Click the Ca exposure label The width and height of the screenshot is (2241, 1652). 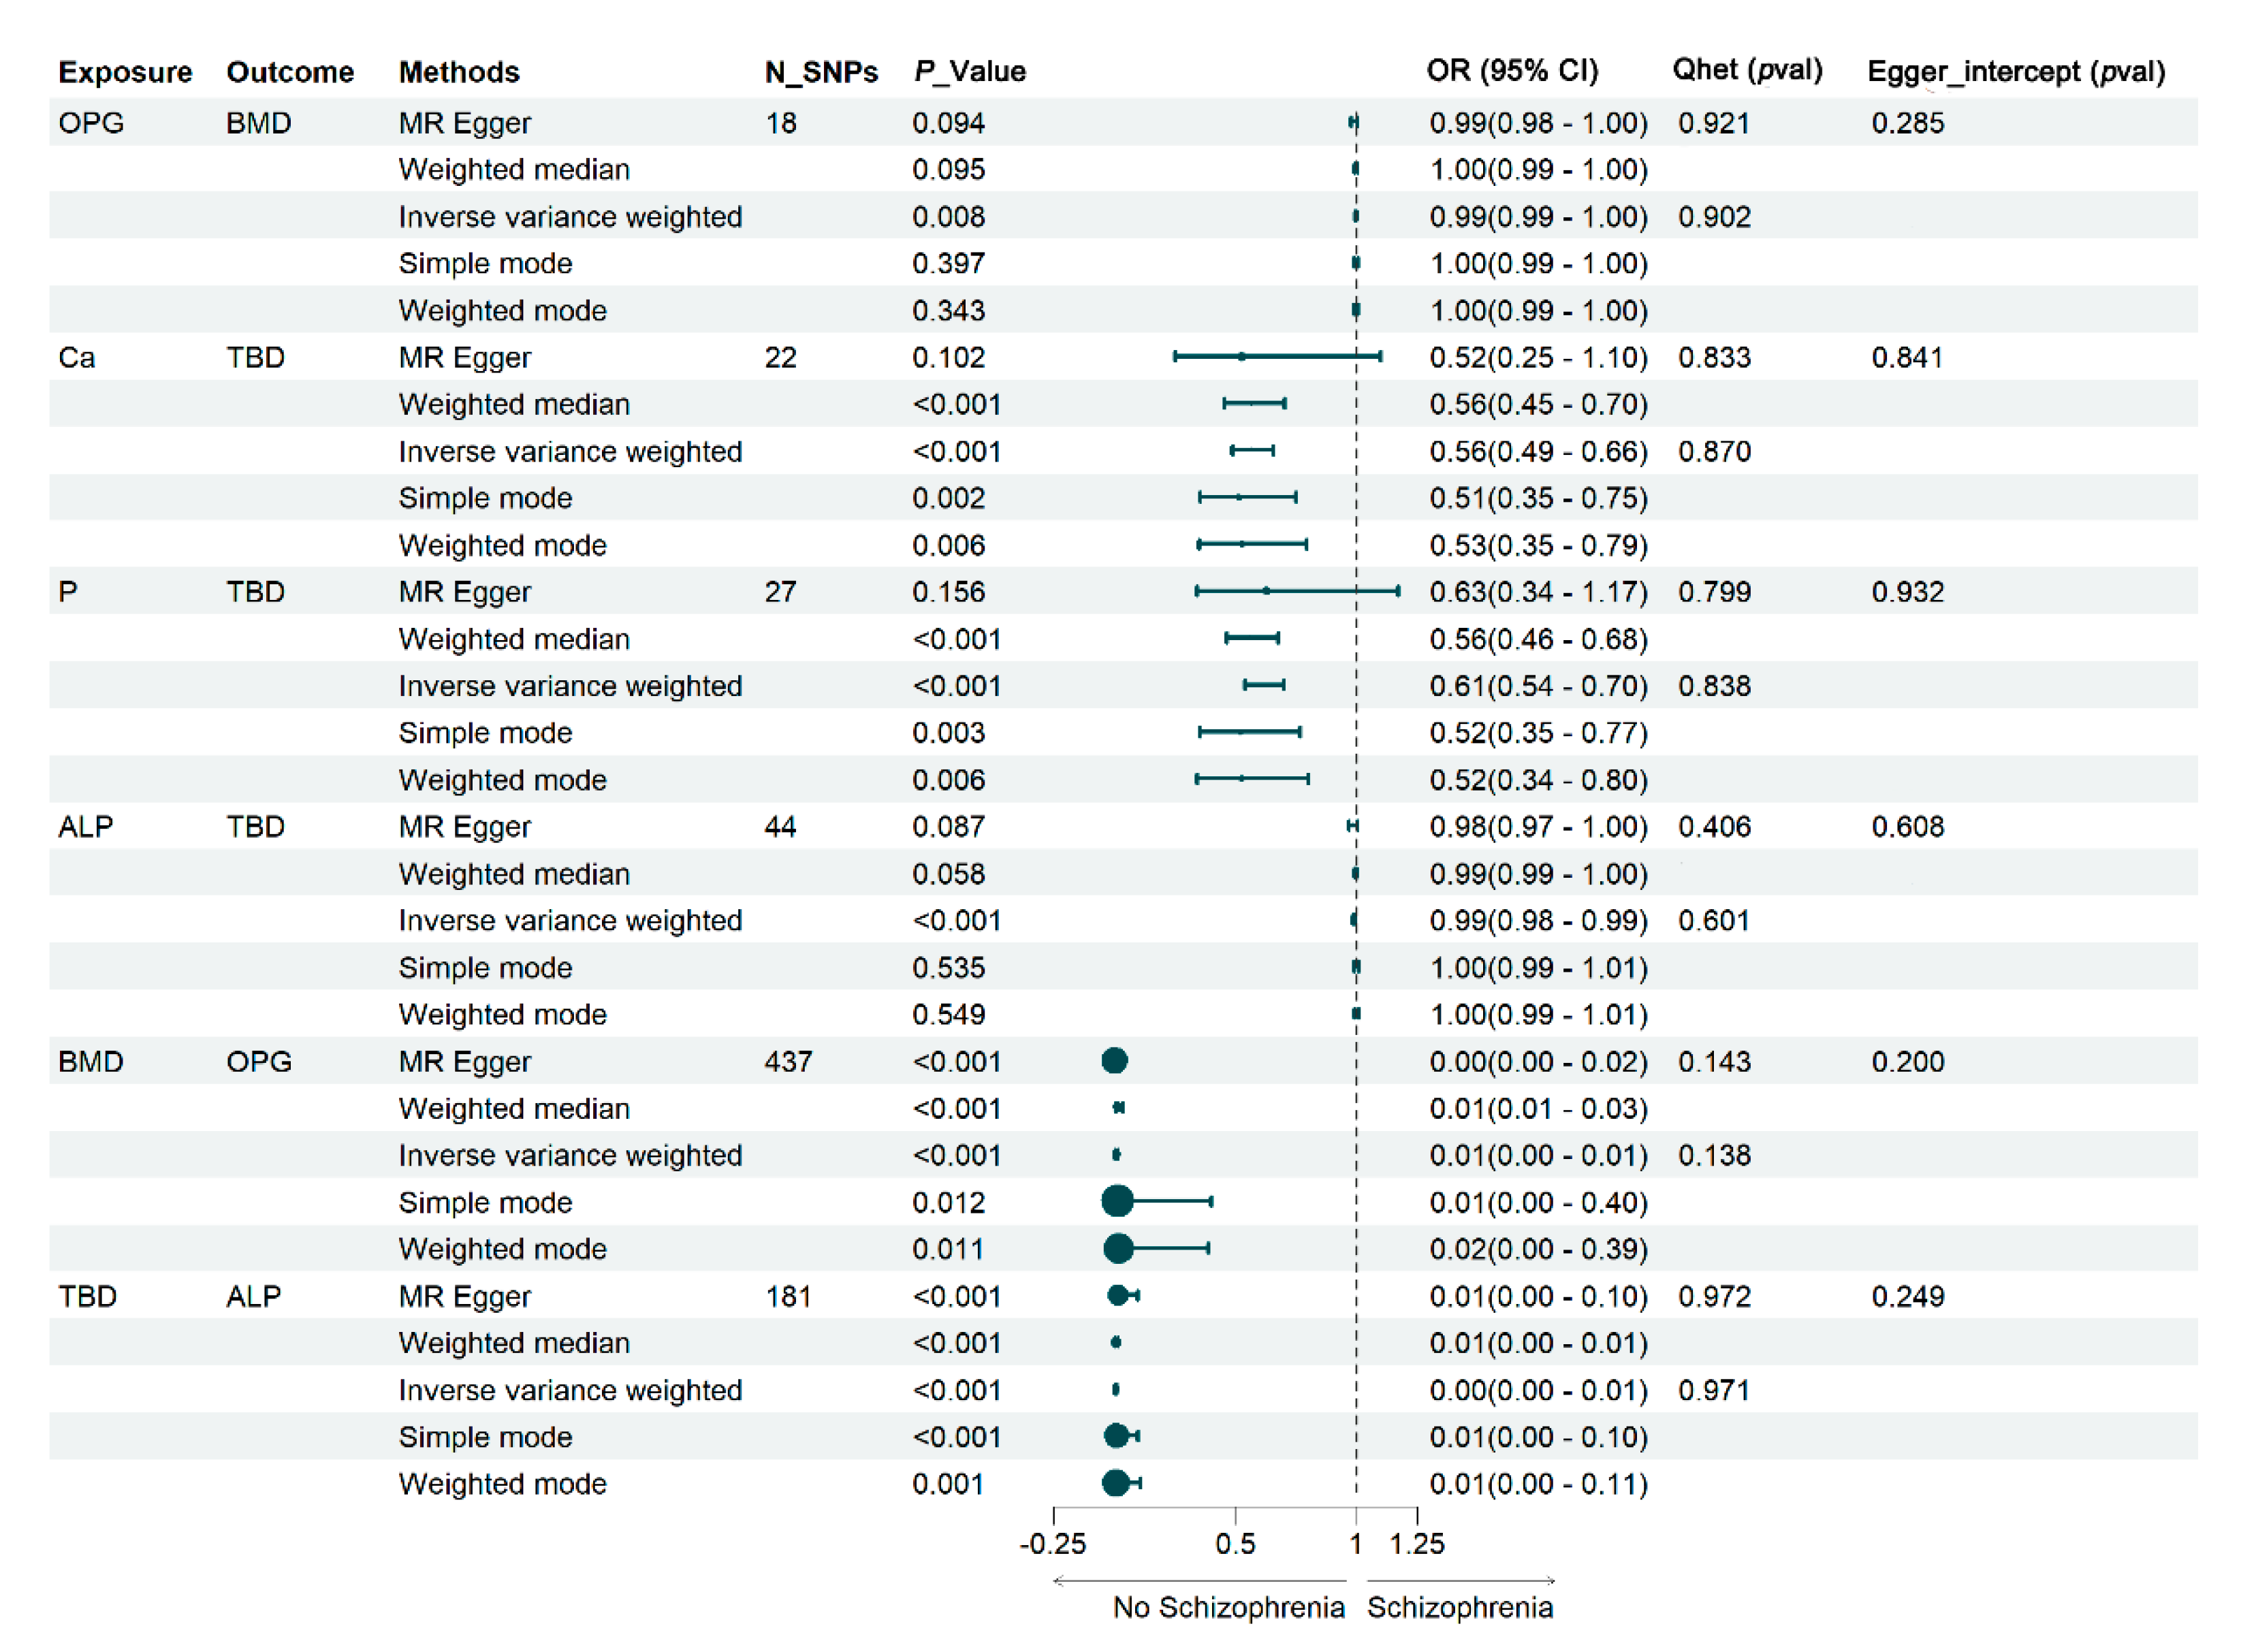[77, 357]
